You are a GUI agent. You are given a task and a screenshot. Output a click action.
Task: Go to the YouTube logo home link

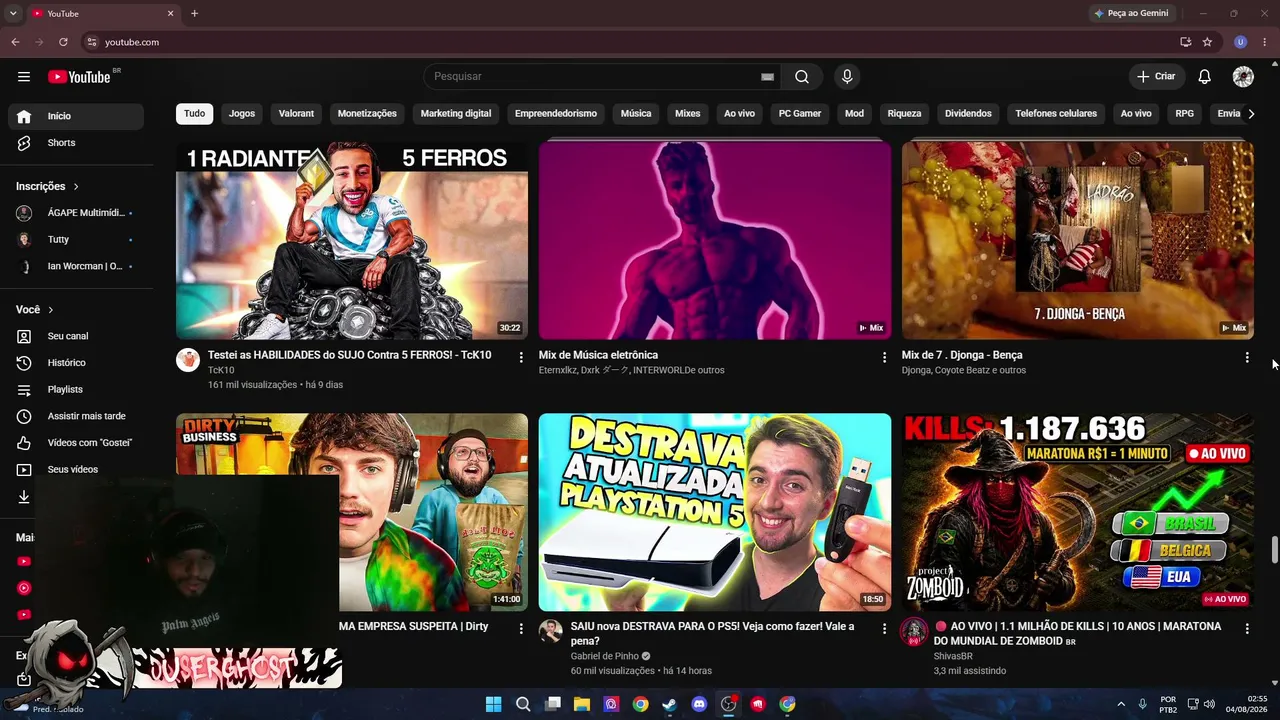pyautogui.click(x=79, y=77)
